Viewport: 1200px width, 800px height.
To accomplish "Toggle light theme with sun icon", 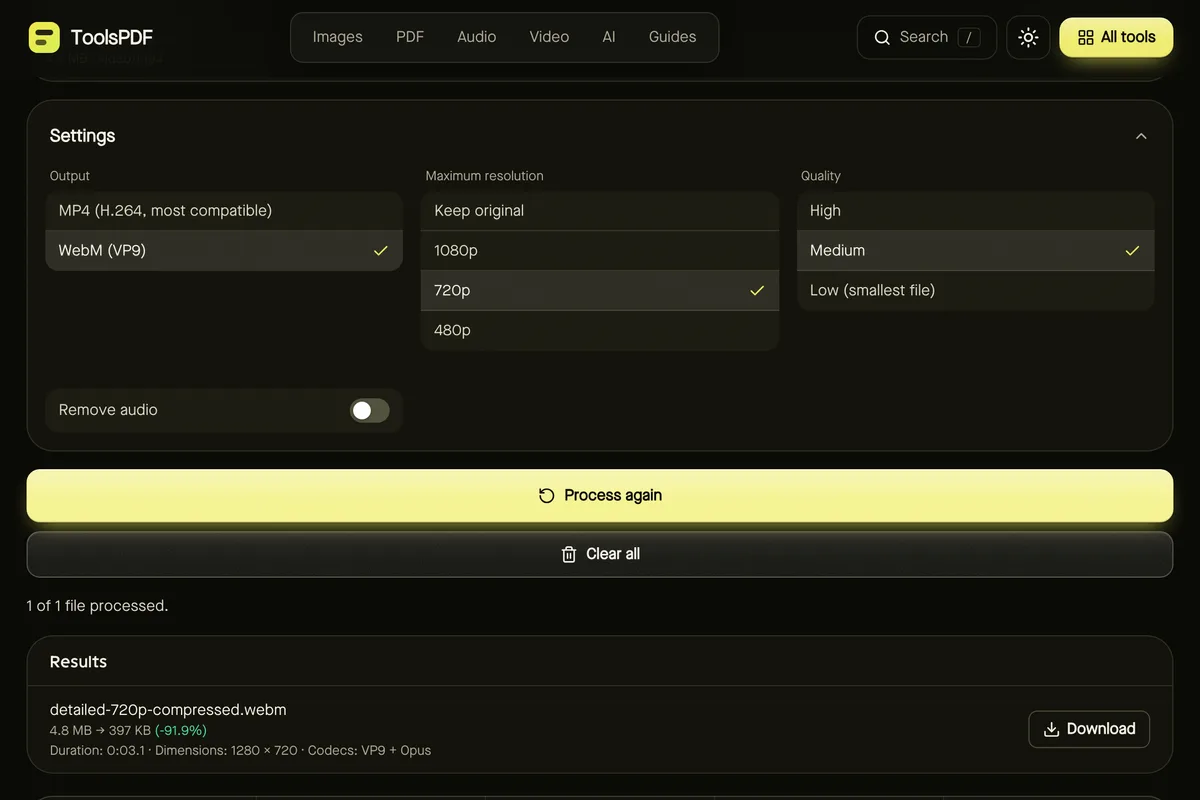I will [1028, 37].
